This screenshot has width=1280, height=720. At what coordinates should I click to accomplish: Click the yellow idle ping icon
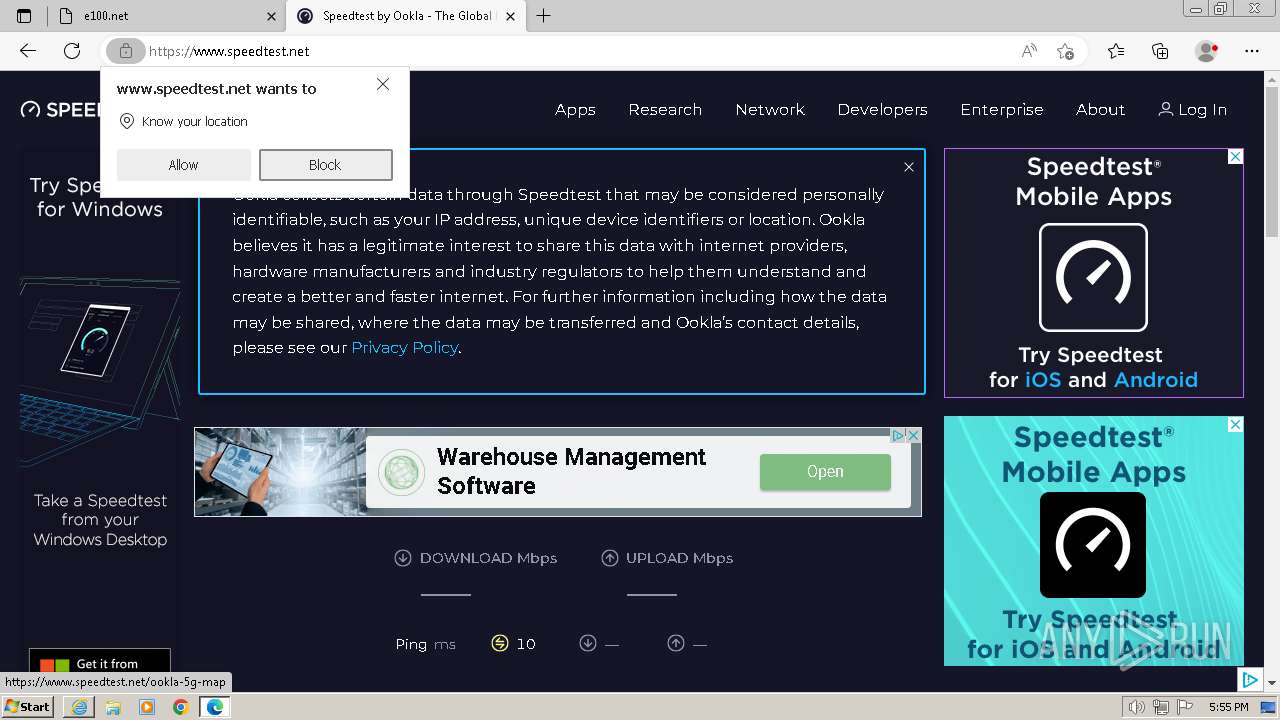[500, 643]
